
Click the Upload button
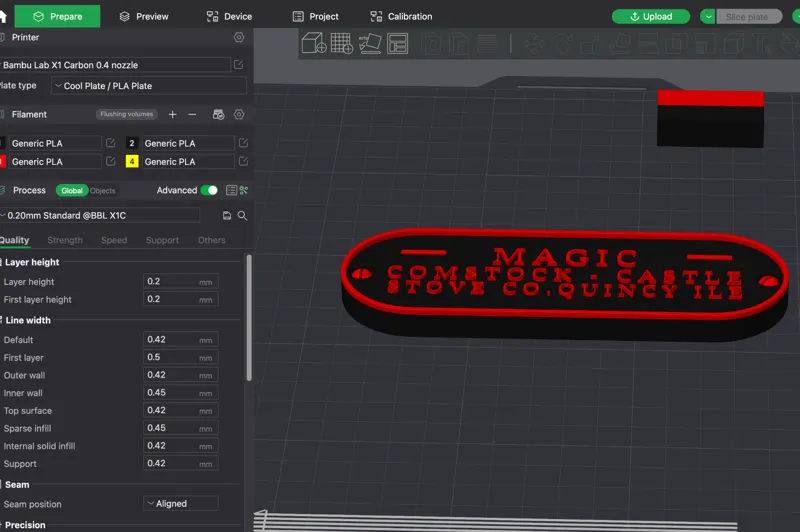click(651, 16)
